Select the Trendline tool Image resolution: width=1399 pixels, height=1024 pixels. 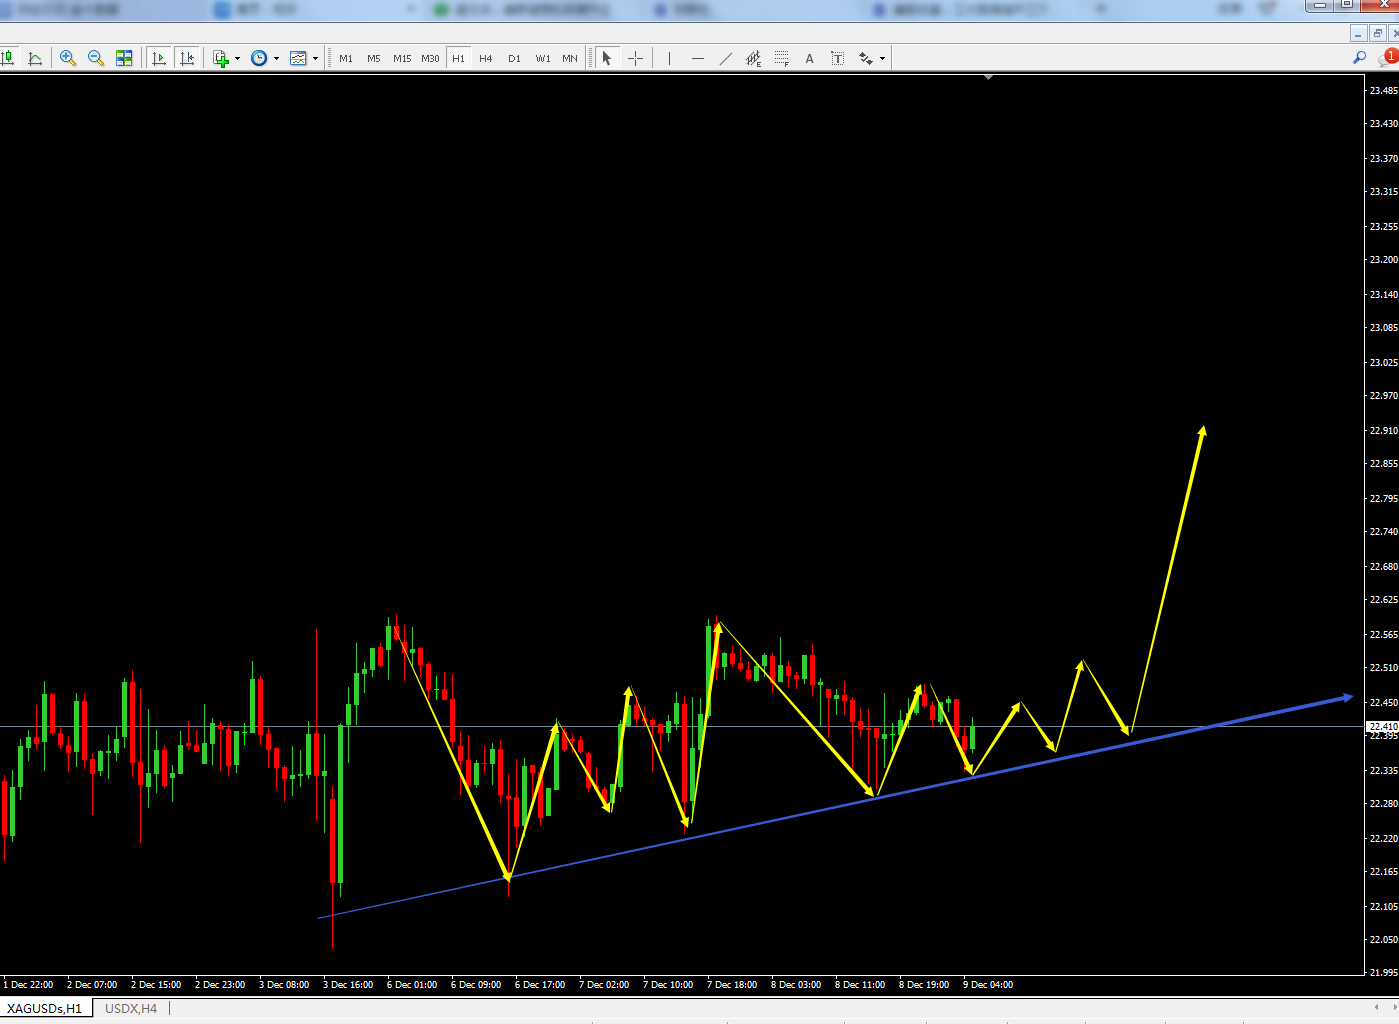pos(725,58)
